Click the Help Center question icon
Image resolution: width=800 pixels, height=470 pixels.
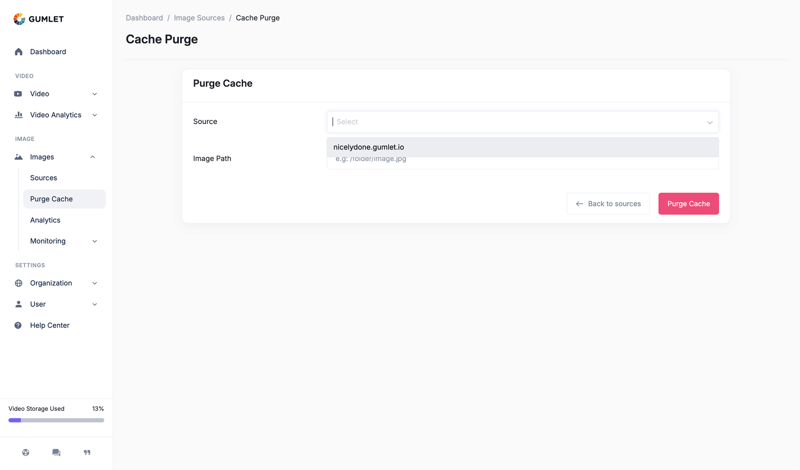pyautogui.click(x=18, y=325)
